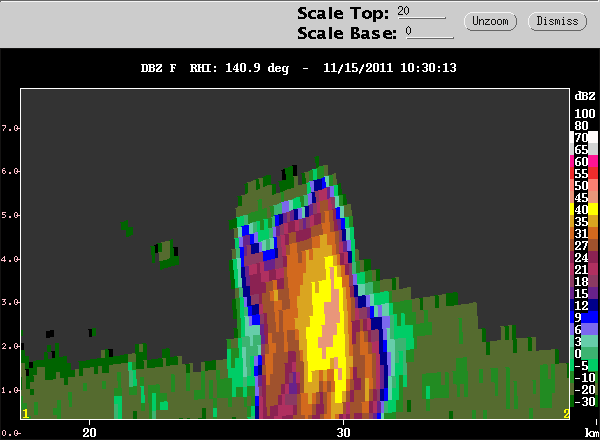Click the Unzoom button
The width and height of the screenshot is (600, 440).
point(490,21)
